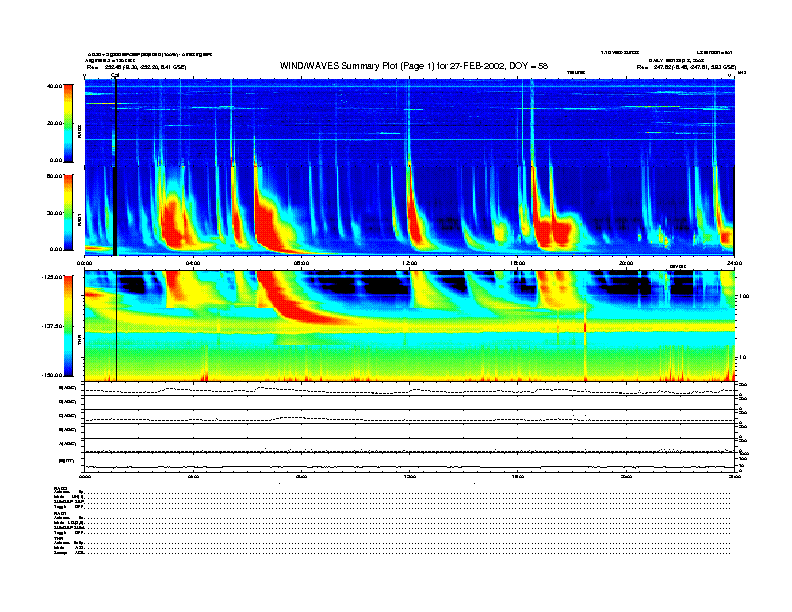Click the '10' frequency label right of TNR panel

[x=744, y=358]
